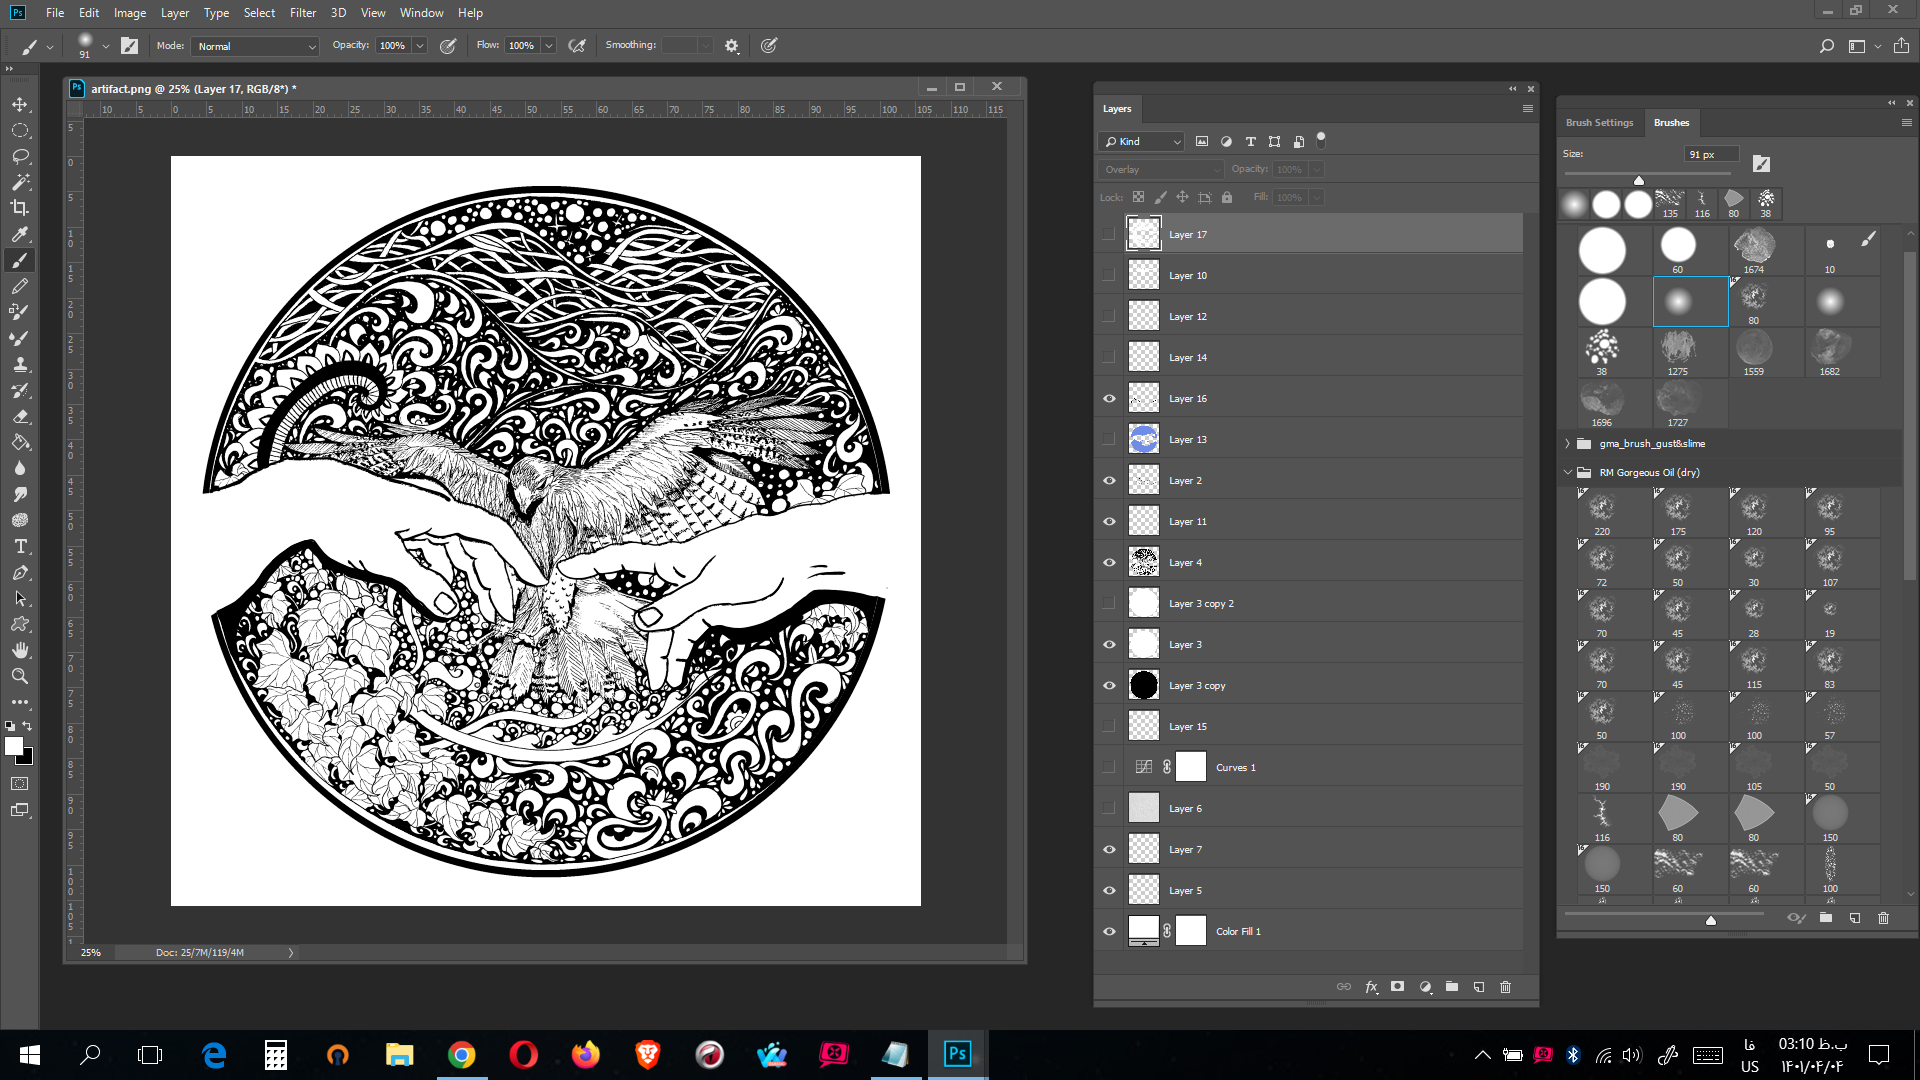The width and height of the screenshot is (1920, 1080).
Task: Select the Paint Bucket tool
Action: coord(20,442)
